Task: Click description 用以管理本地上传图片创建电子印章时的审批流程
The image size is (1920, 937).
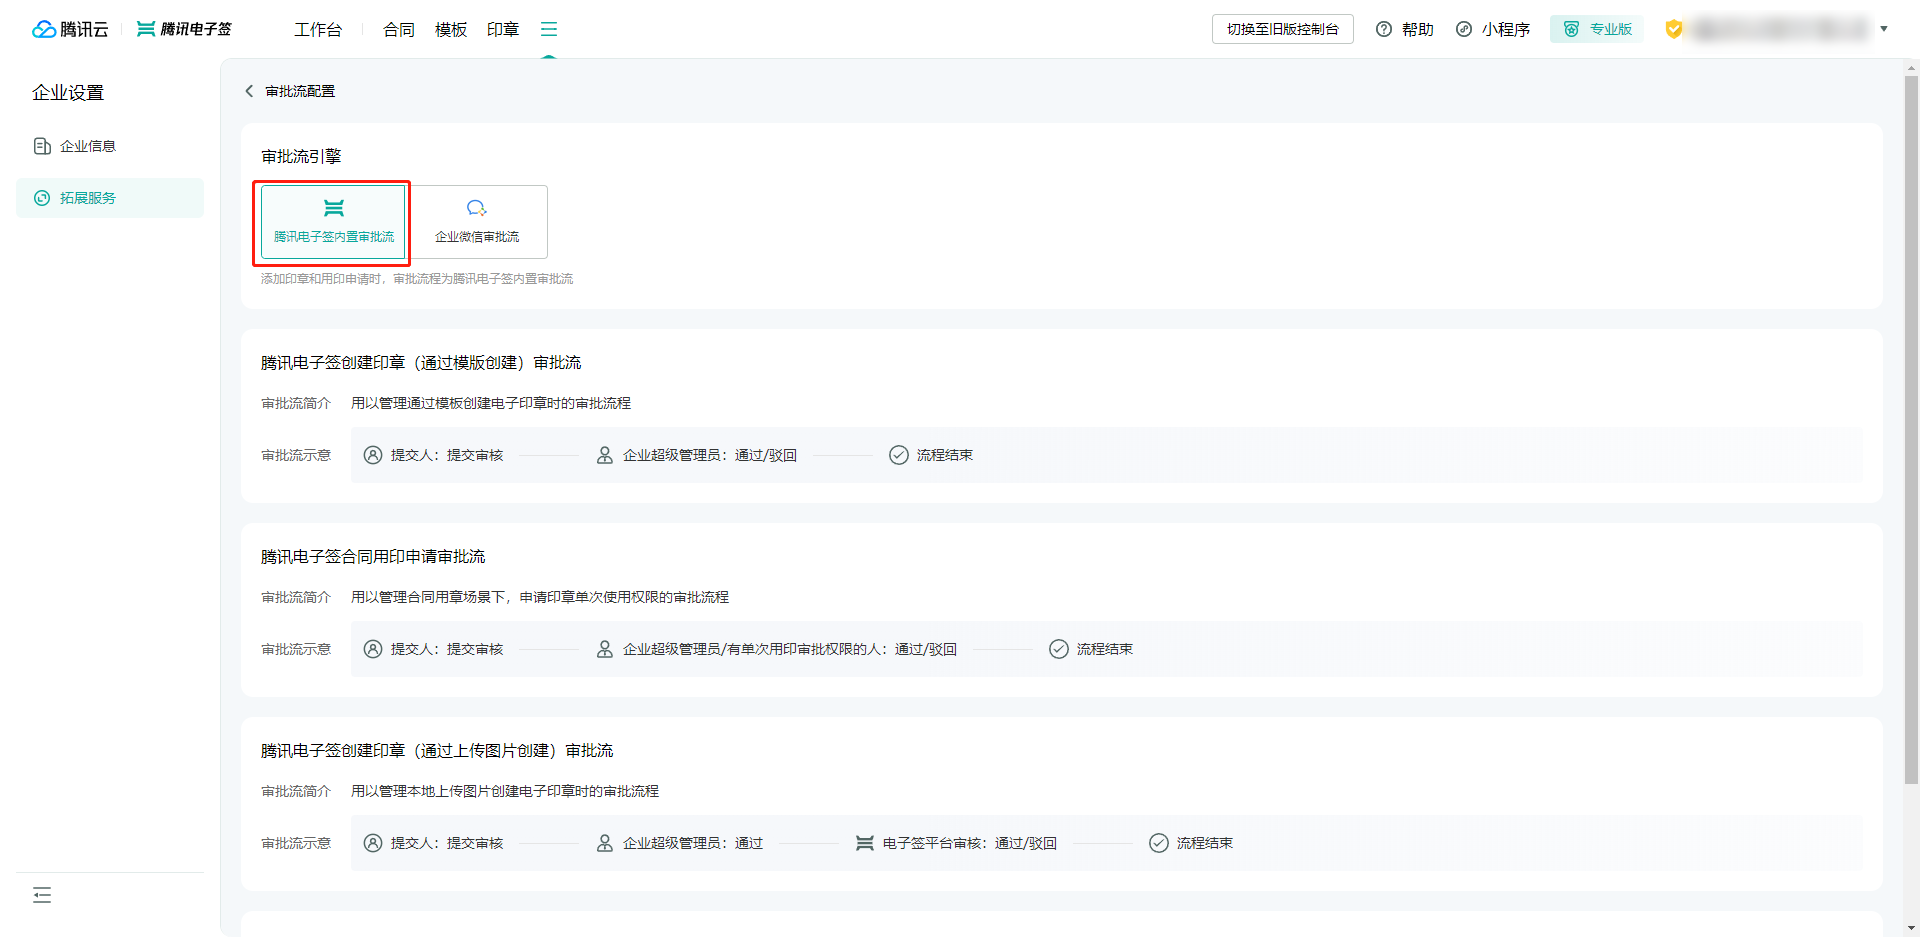Action: [505, 791]
